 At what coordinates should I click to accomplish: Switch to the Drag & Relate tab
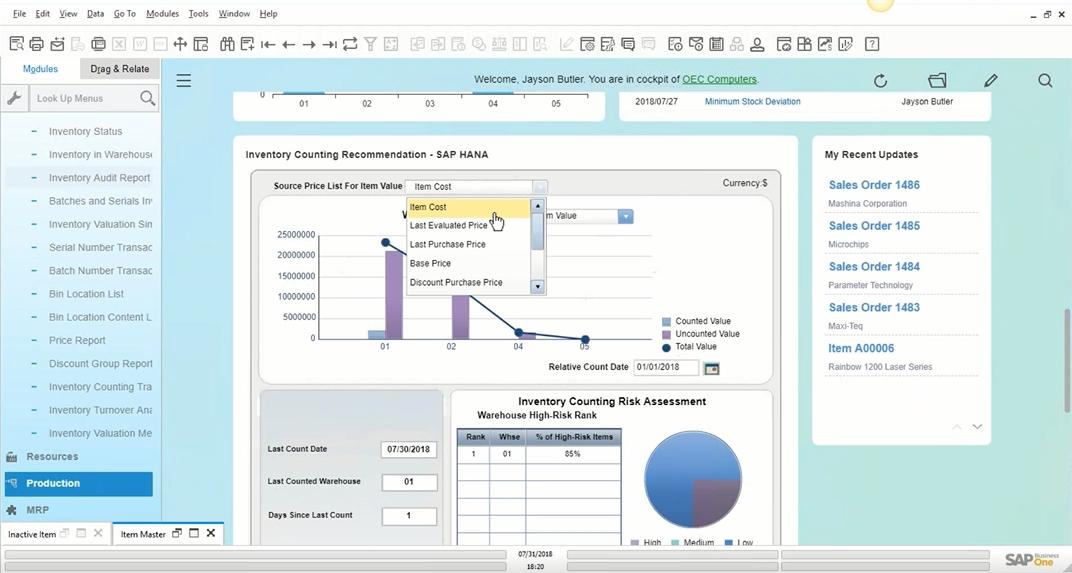[x=120, y=69]
